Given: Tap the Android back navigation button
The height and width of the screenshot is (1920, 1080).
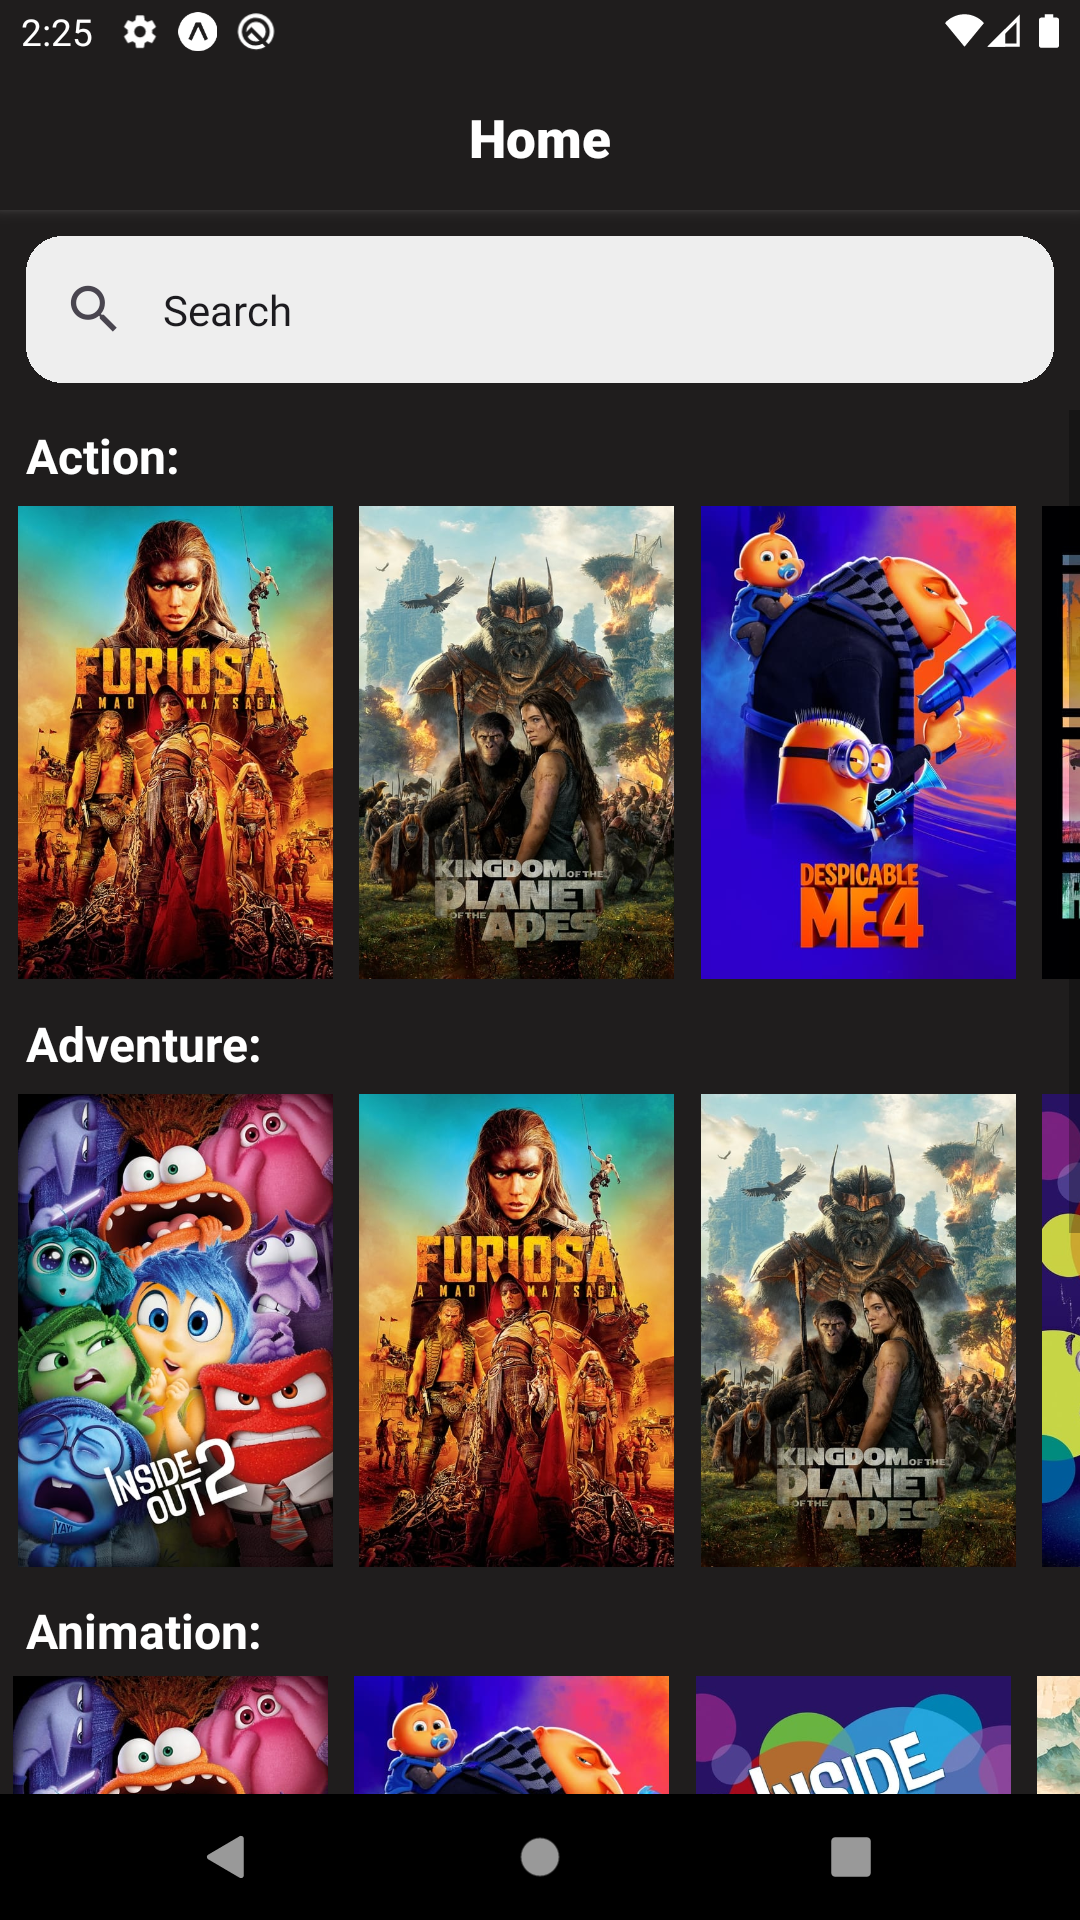Looking at the screenshot, I should tap(226, 1857).
